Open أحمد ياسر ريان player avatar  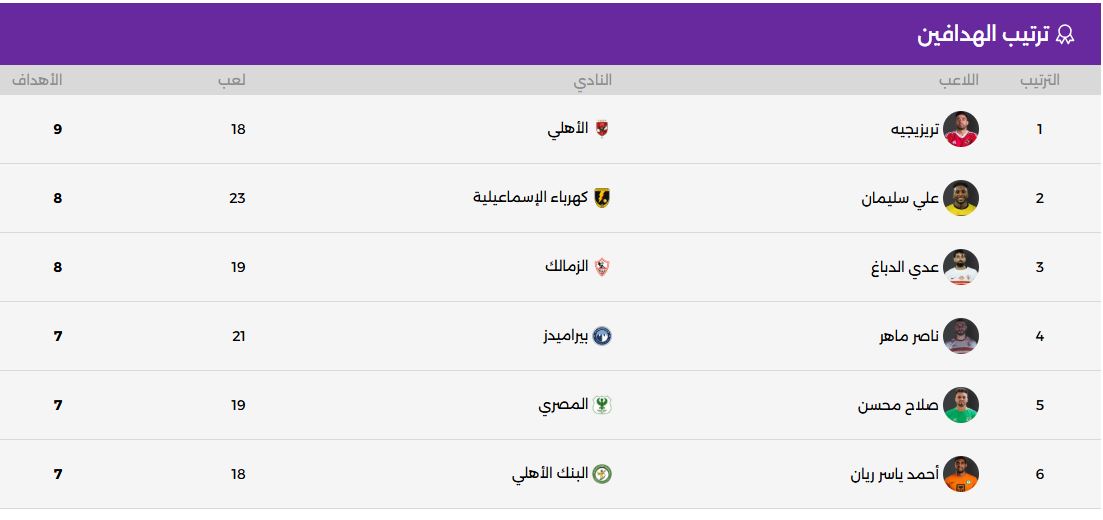[x=961, y=474]
